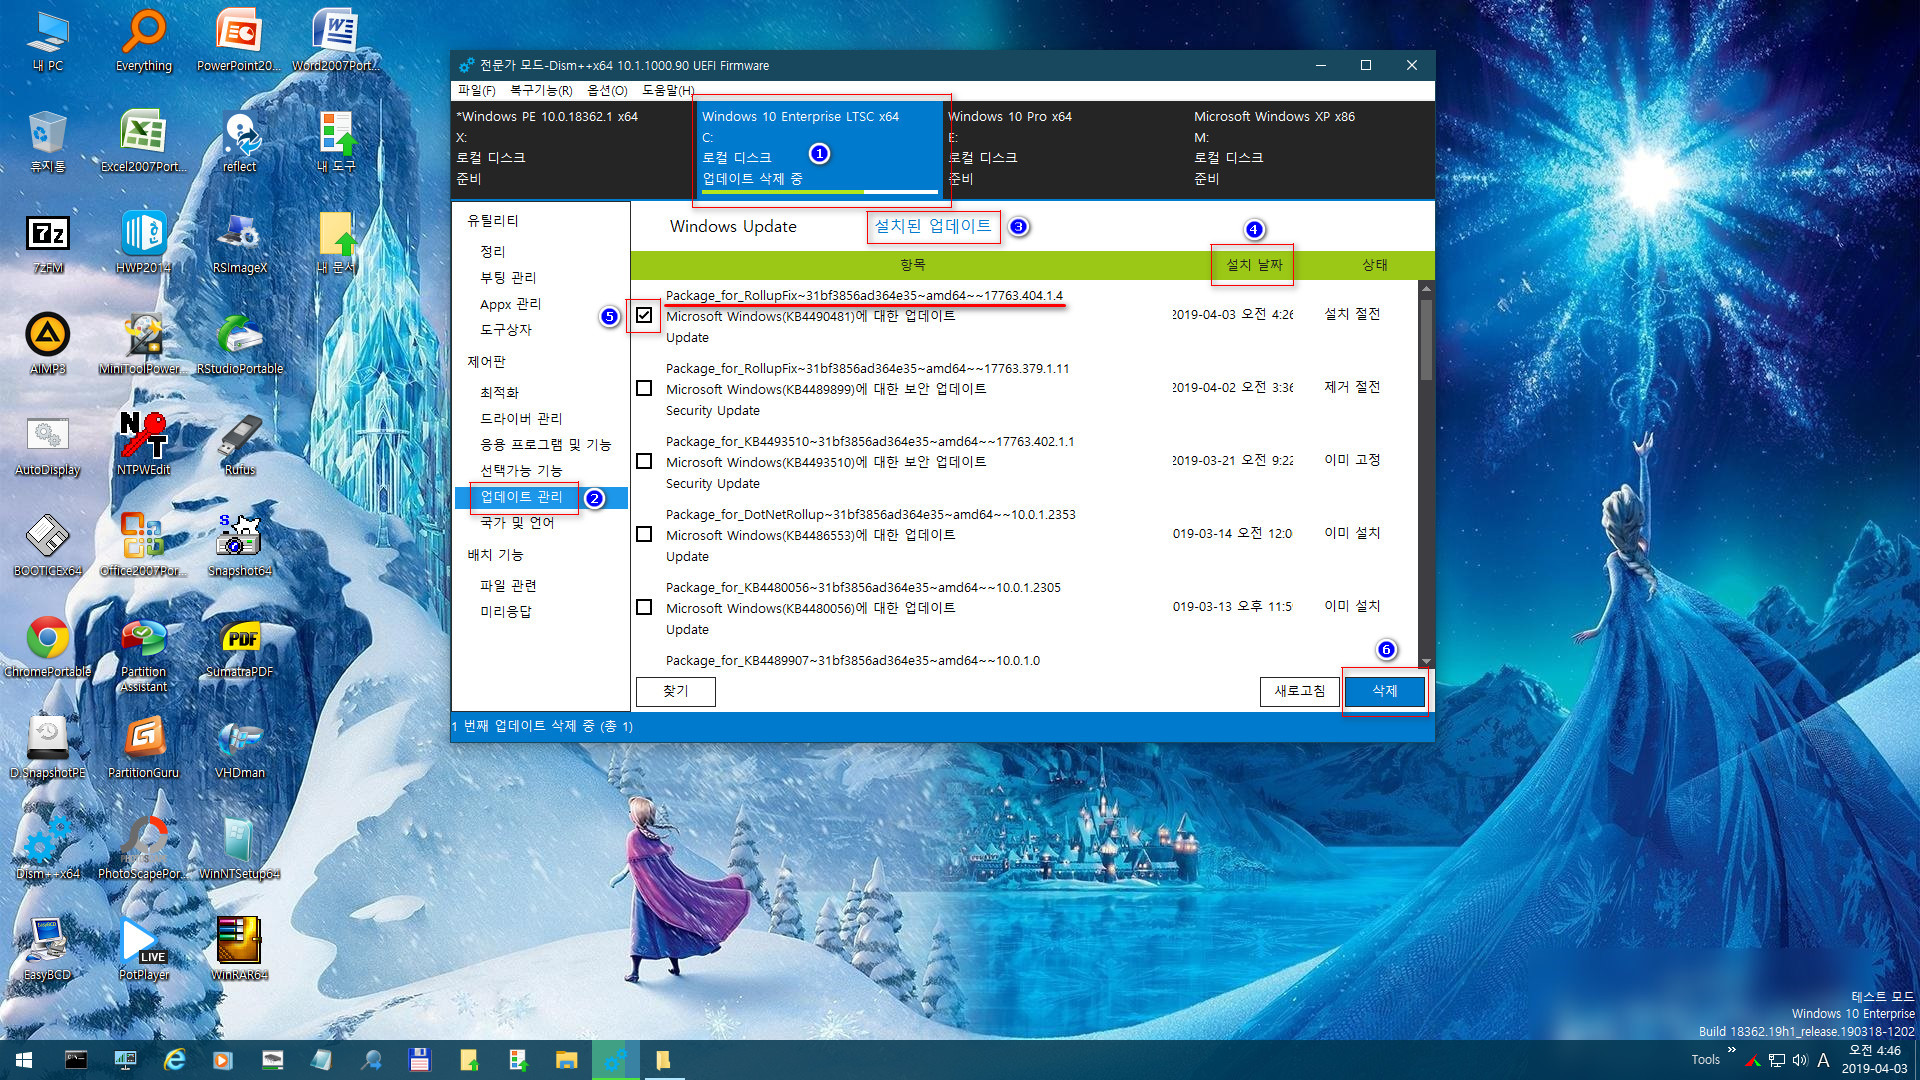Switch to the 설치된 업데이트 tab
1920x1080 pixels.
click(x=932, y=227)
